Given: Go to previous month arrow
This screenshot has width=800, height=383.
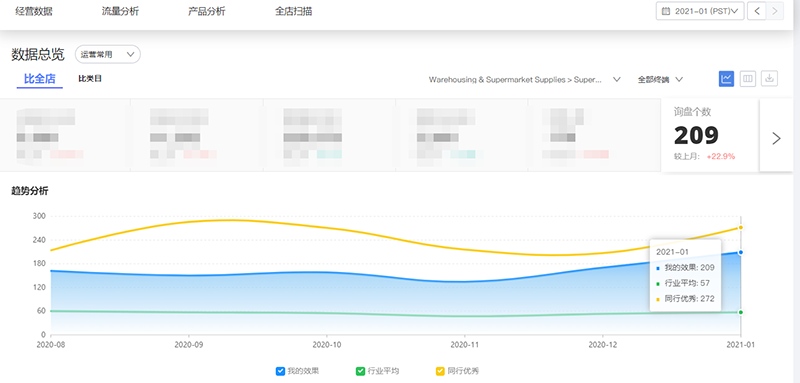Looking at the screenshot, I should (757, 11).
